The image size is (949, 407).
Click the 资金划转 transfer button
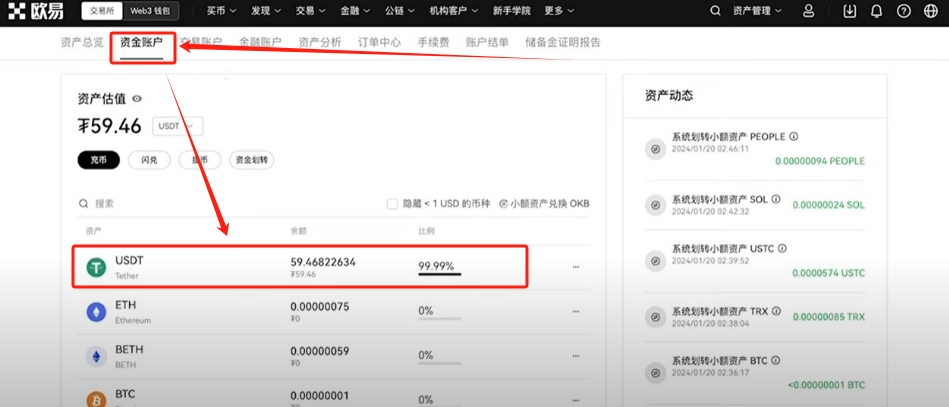[251, 160]
